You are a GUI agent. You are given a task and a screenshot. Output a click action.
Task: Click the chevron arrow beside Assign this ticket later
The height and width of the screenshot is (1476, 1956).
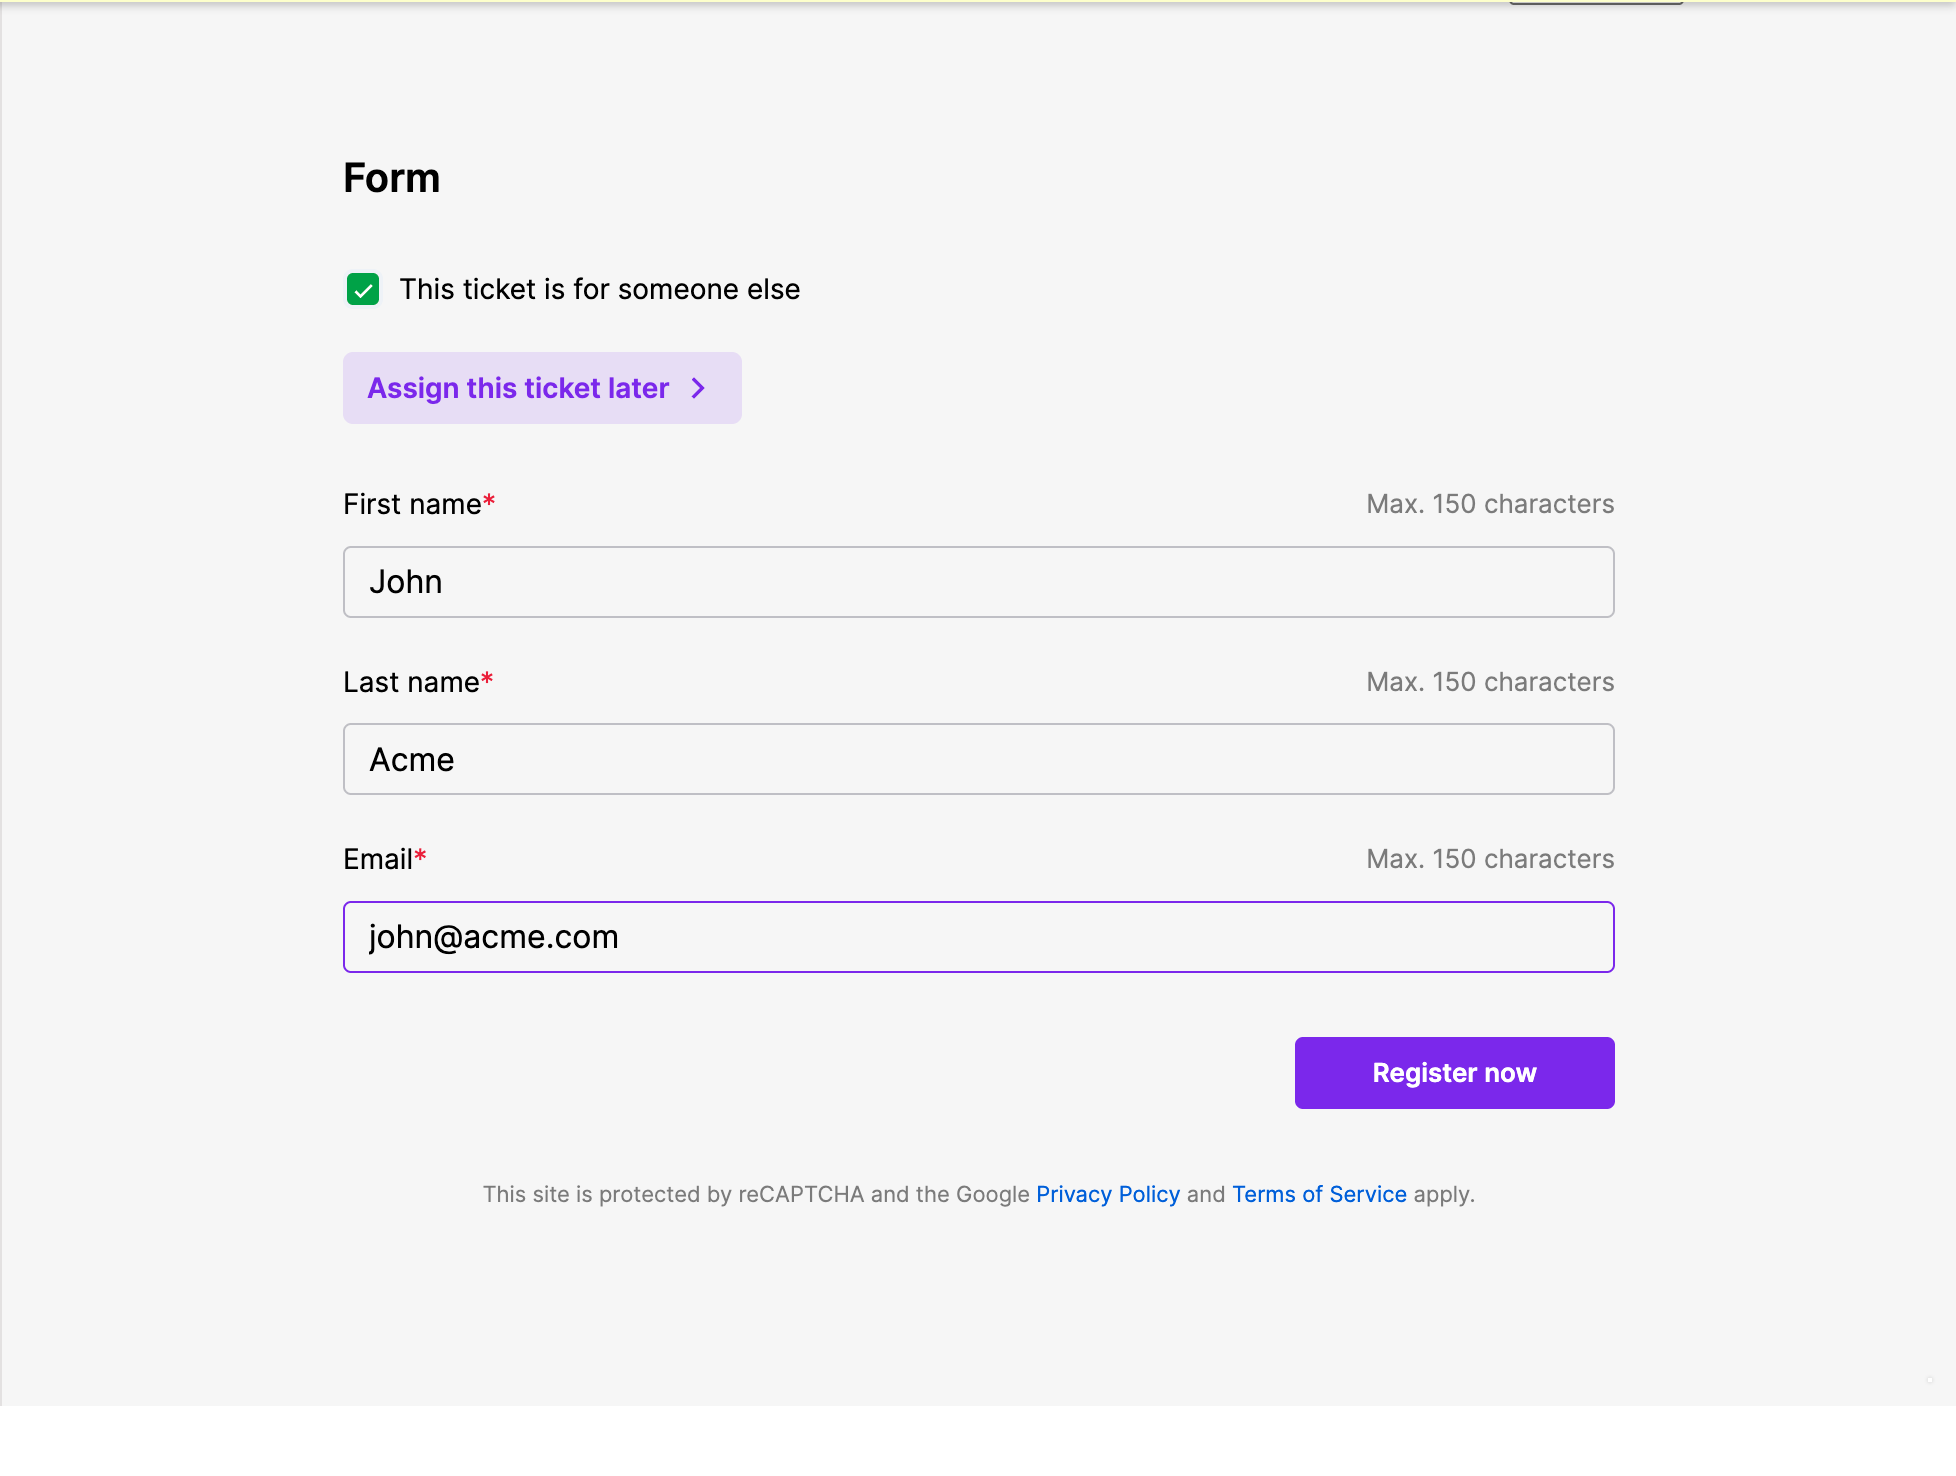coord(698,388)
